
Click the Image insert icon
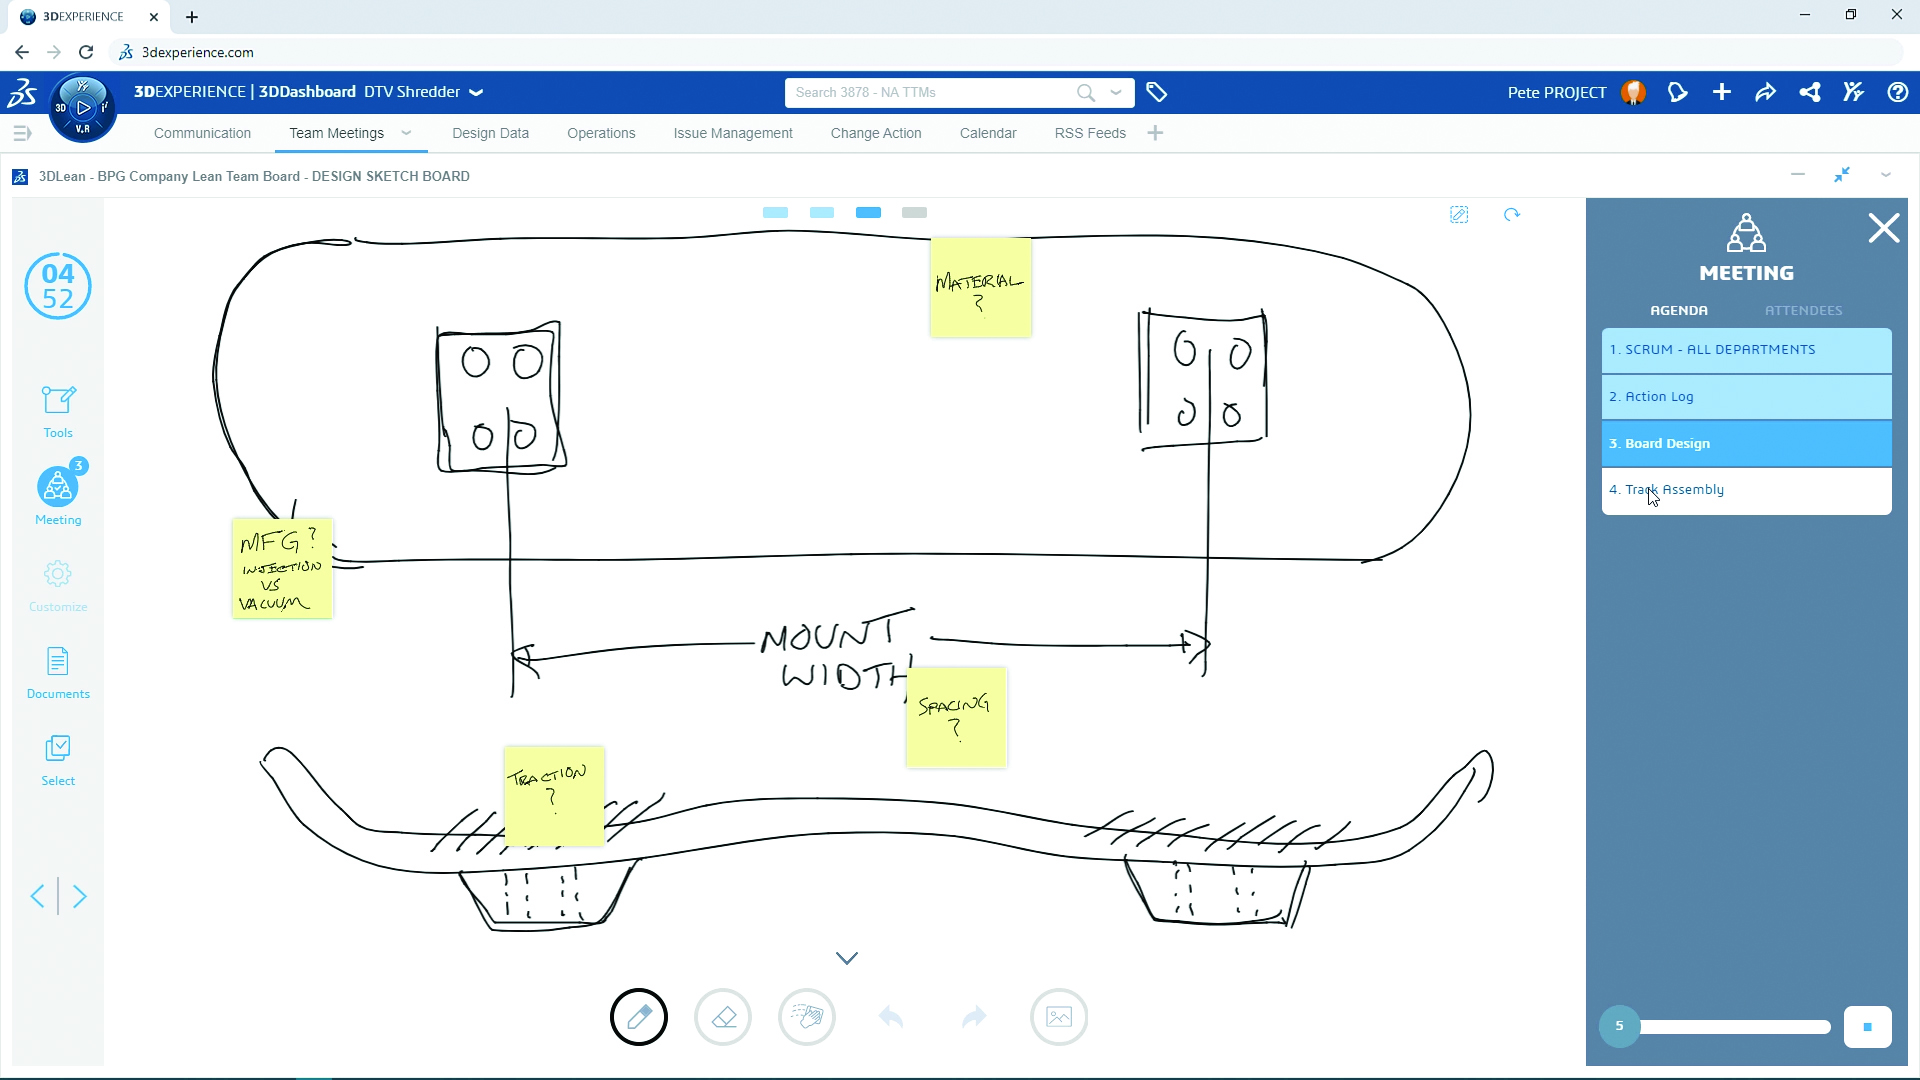1058,1015
